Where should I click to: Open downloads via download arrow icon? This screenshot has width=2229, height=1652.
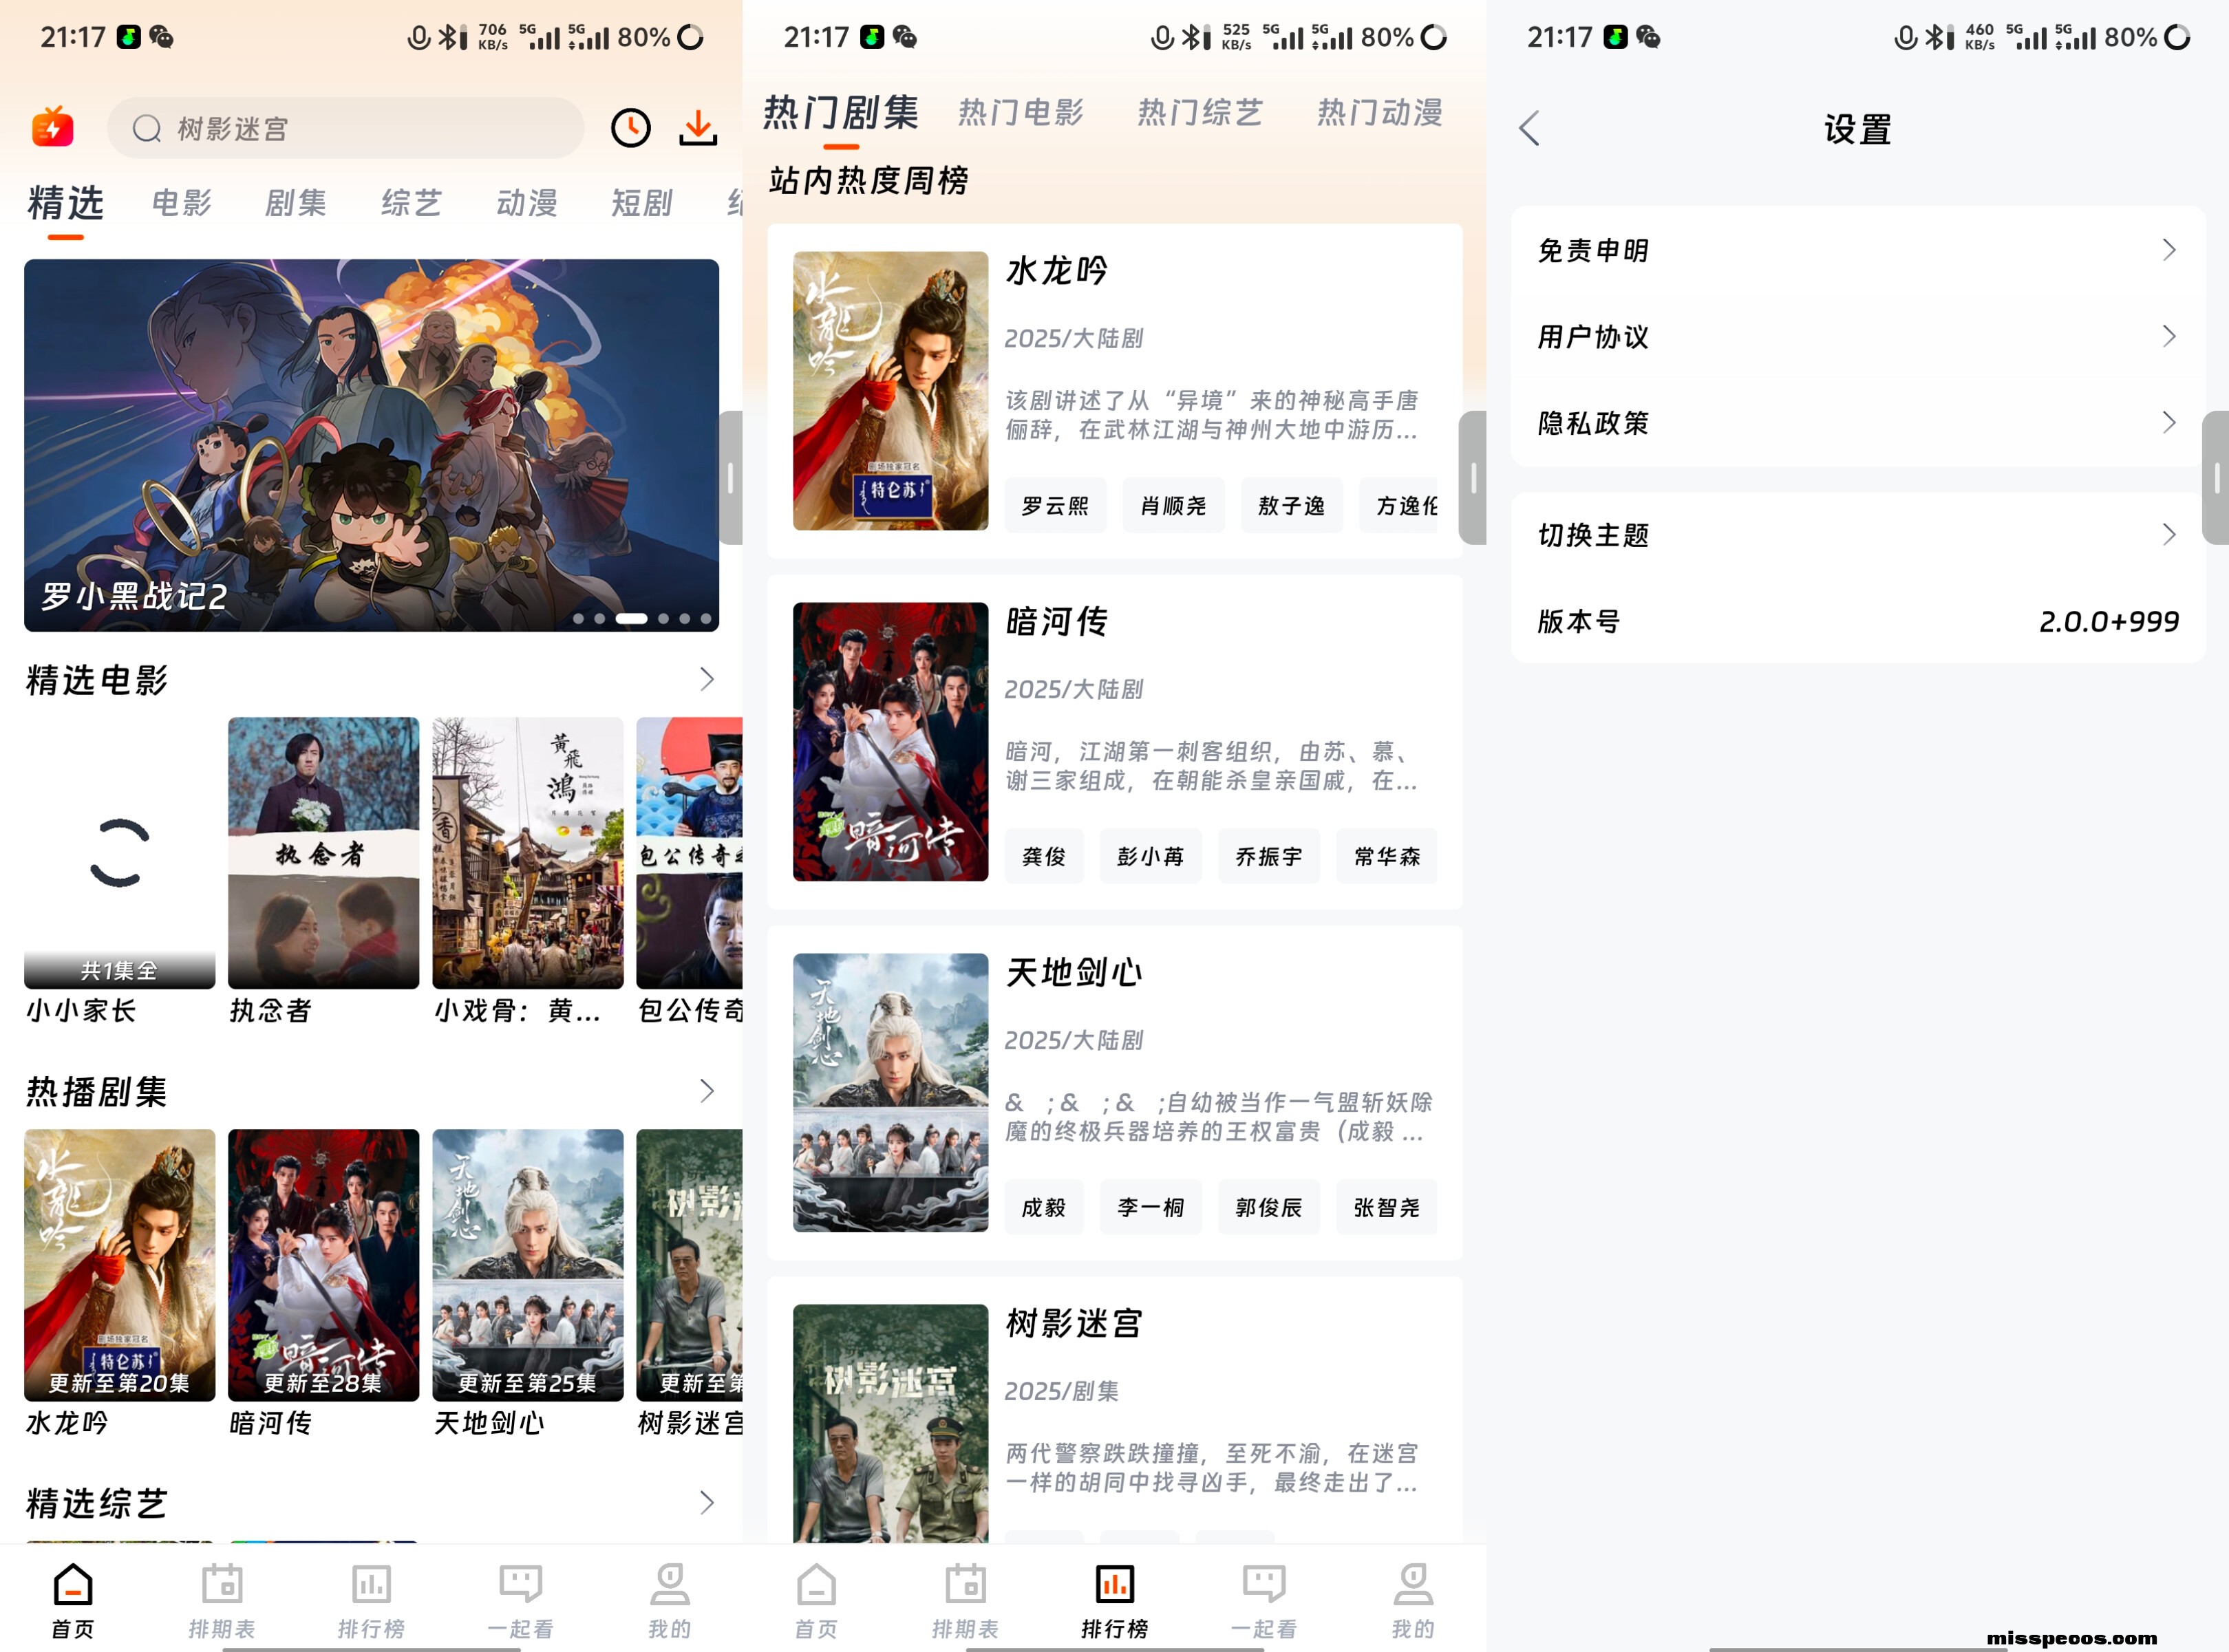coord(698,128)
